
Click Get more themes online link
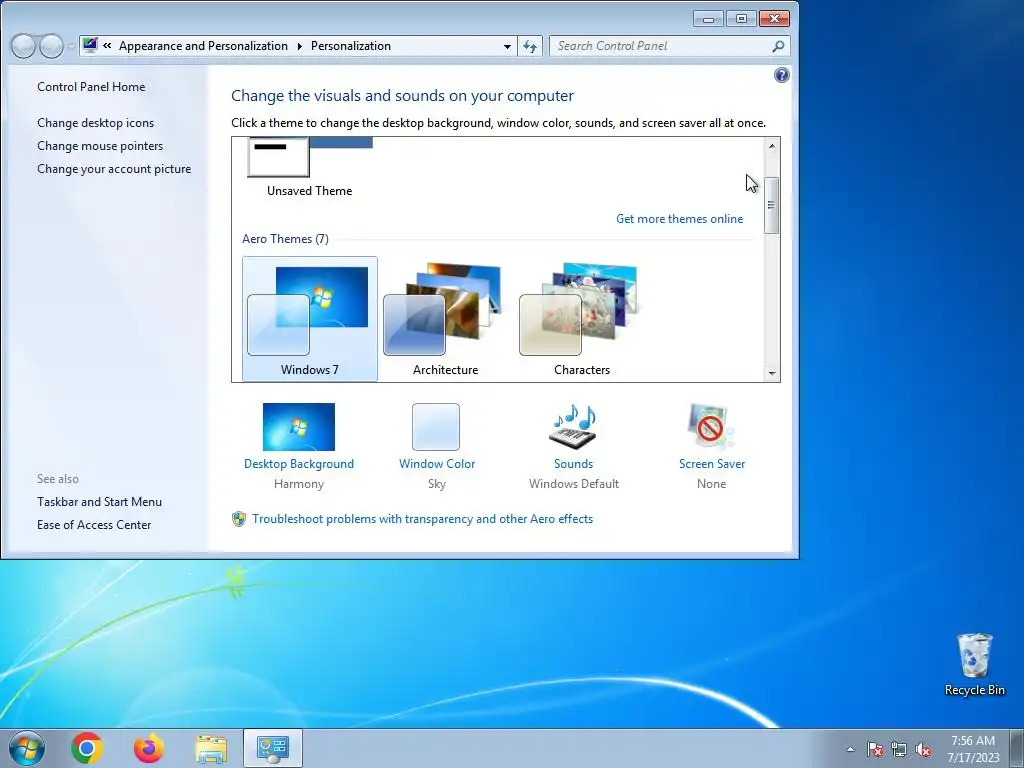click(679, 219)
